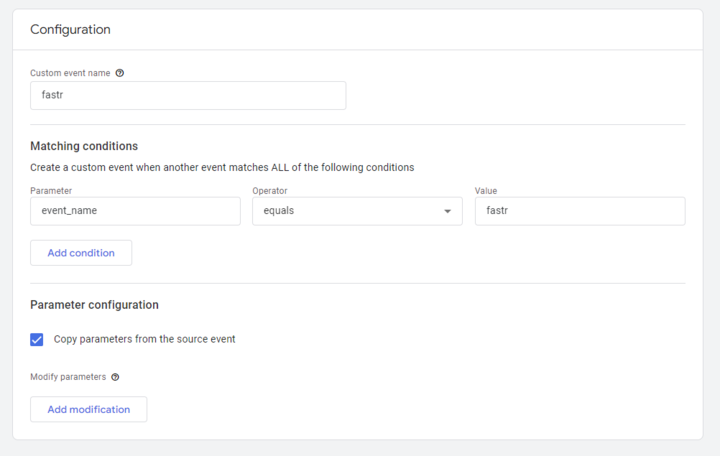Click the Operator field label
The height and width of the screenshot is (456, 720).
(x=270, y=191)
